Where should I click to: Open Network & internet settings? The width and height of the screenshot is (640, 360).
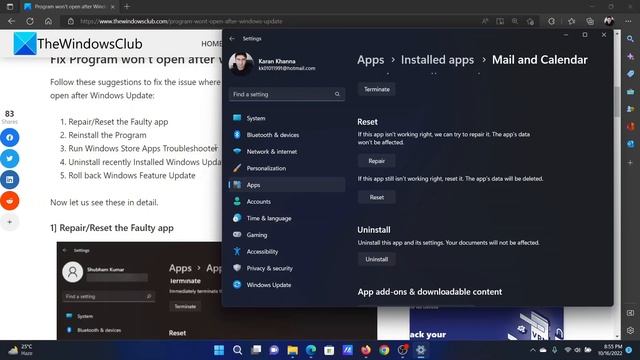point(287,151)
